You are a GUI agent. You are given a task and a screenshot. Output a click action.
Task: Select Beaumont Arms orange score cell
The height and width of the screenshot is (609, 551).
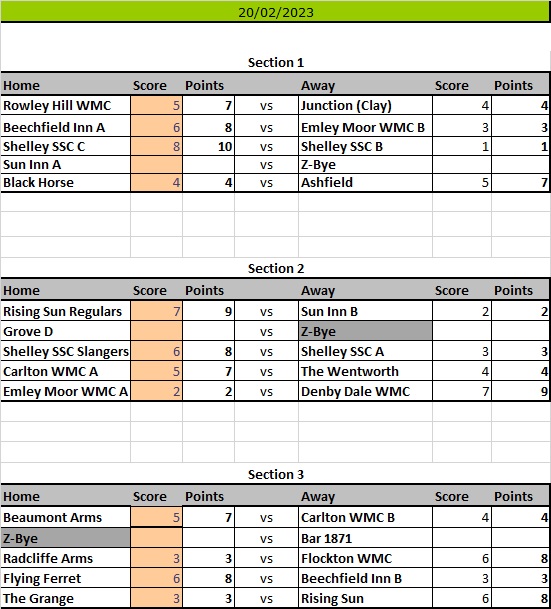tap(156, 517)
